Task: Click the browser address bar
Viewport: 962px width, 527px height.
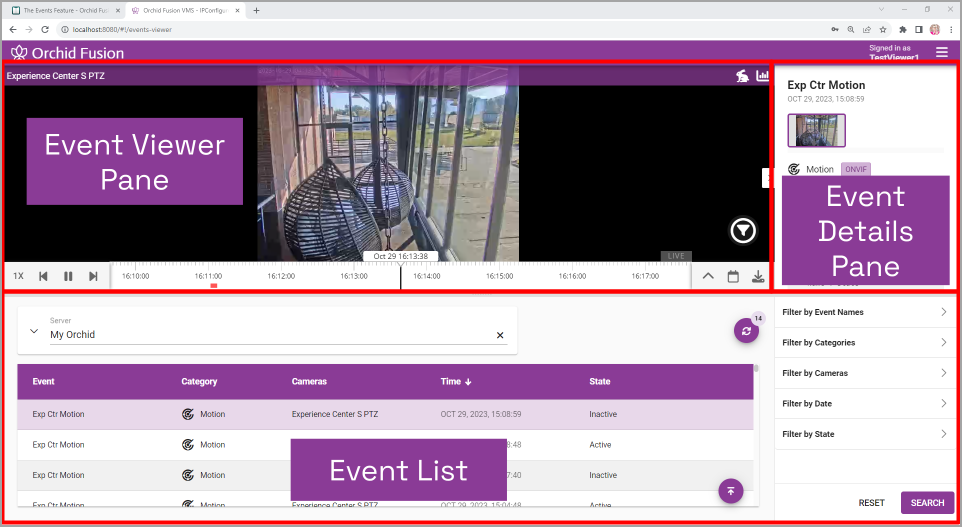Action: [442, 29]
